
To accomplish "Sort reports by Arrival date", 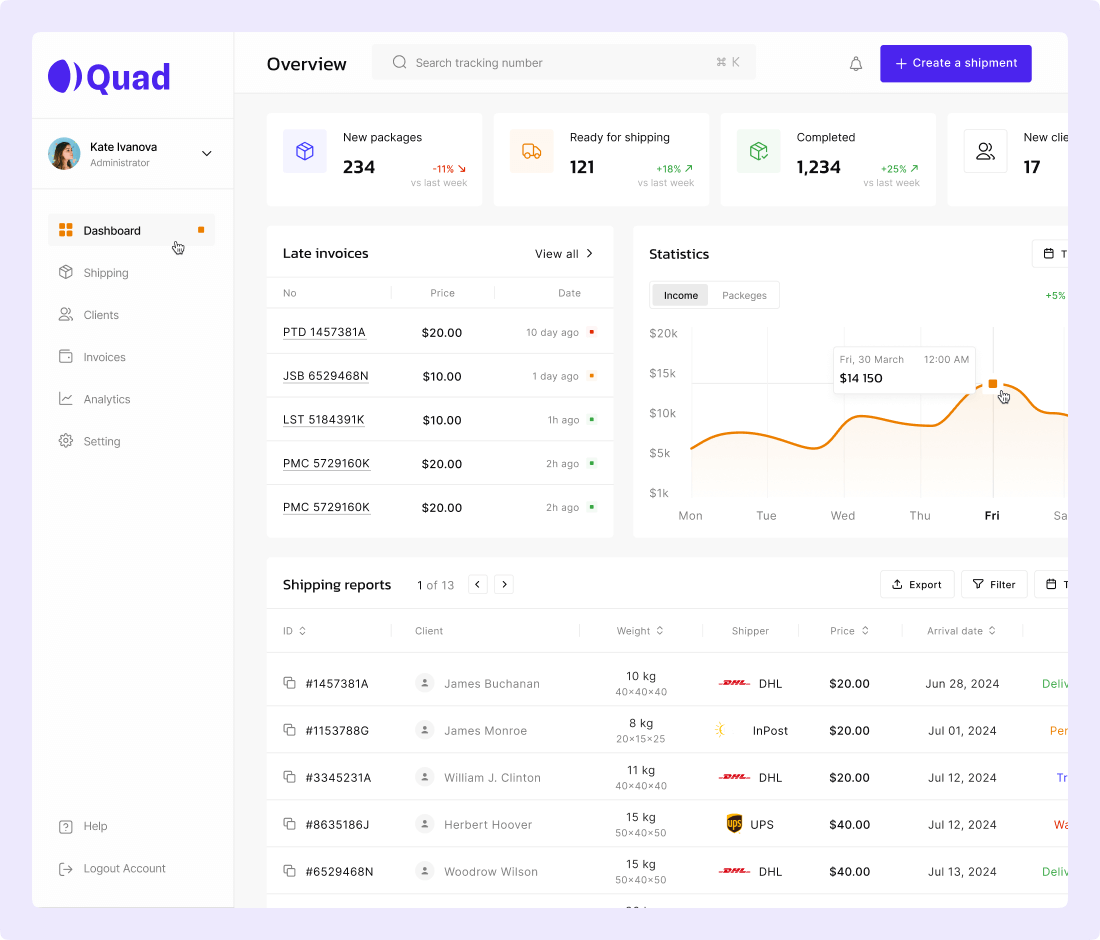I will 992,631.
